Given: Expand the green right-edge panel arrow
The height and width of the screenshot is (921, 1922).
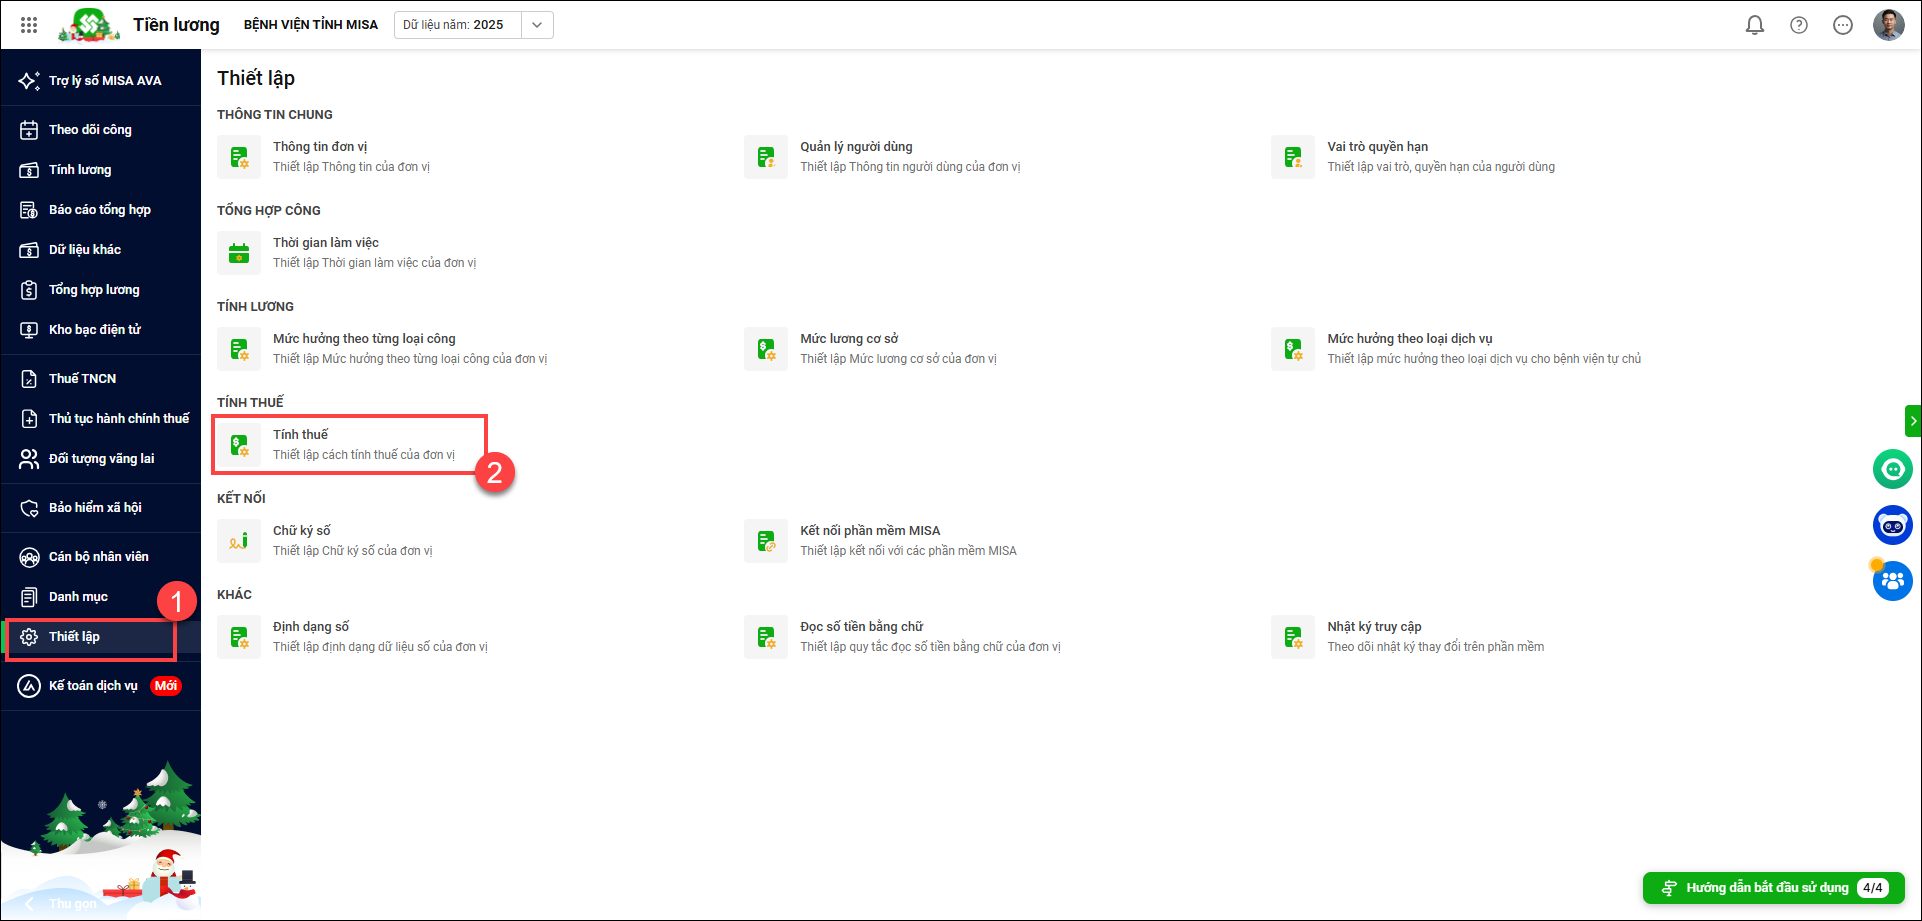Looking at the screenshot, I should [x=1912, y=421].
